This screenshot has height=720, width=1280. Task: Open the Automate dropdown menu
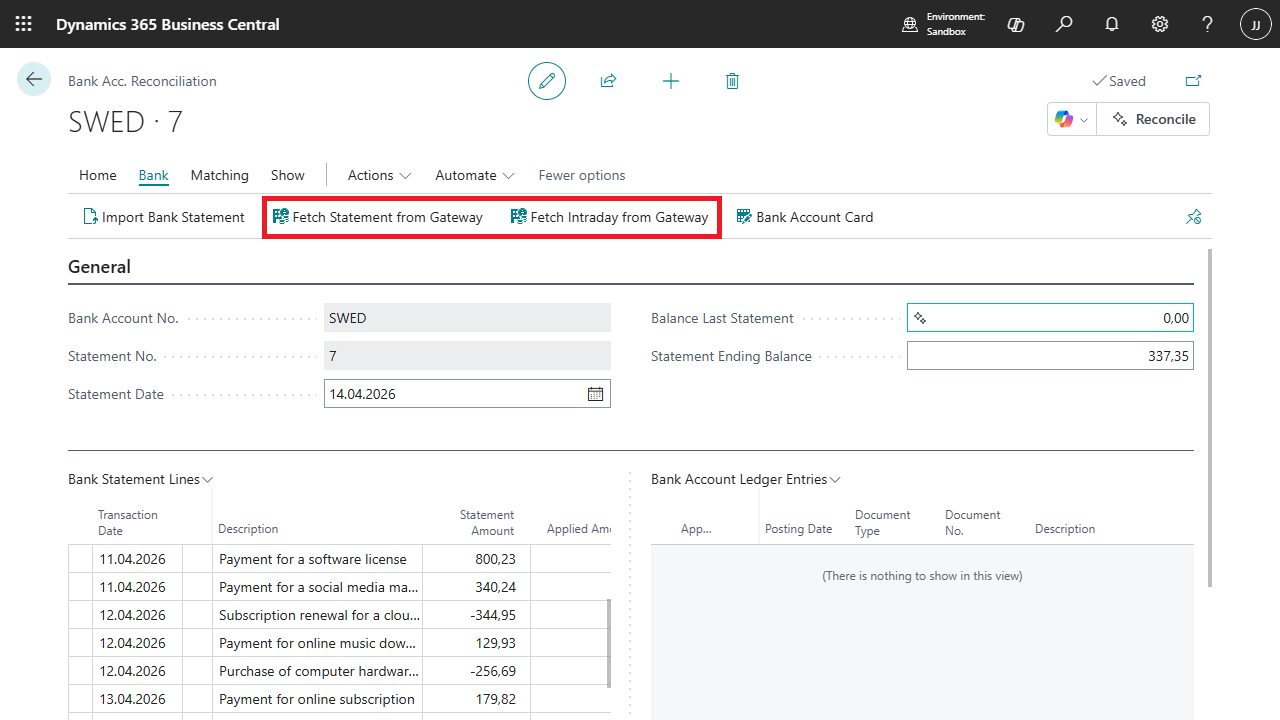[x=473, y=175]
